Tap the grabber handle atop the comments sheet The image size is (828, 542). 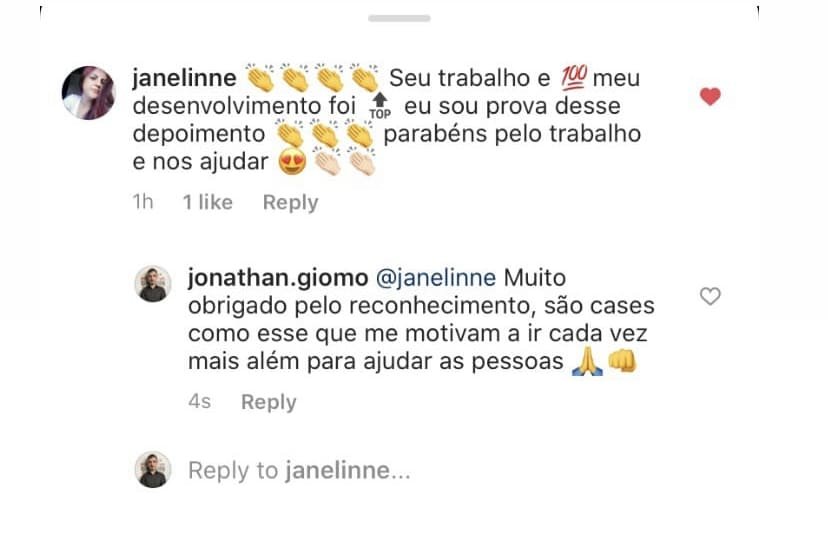399,18
